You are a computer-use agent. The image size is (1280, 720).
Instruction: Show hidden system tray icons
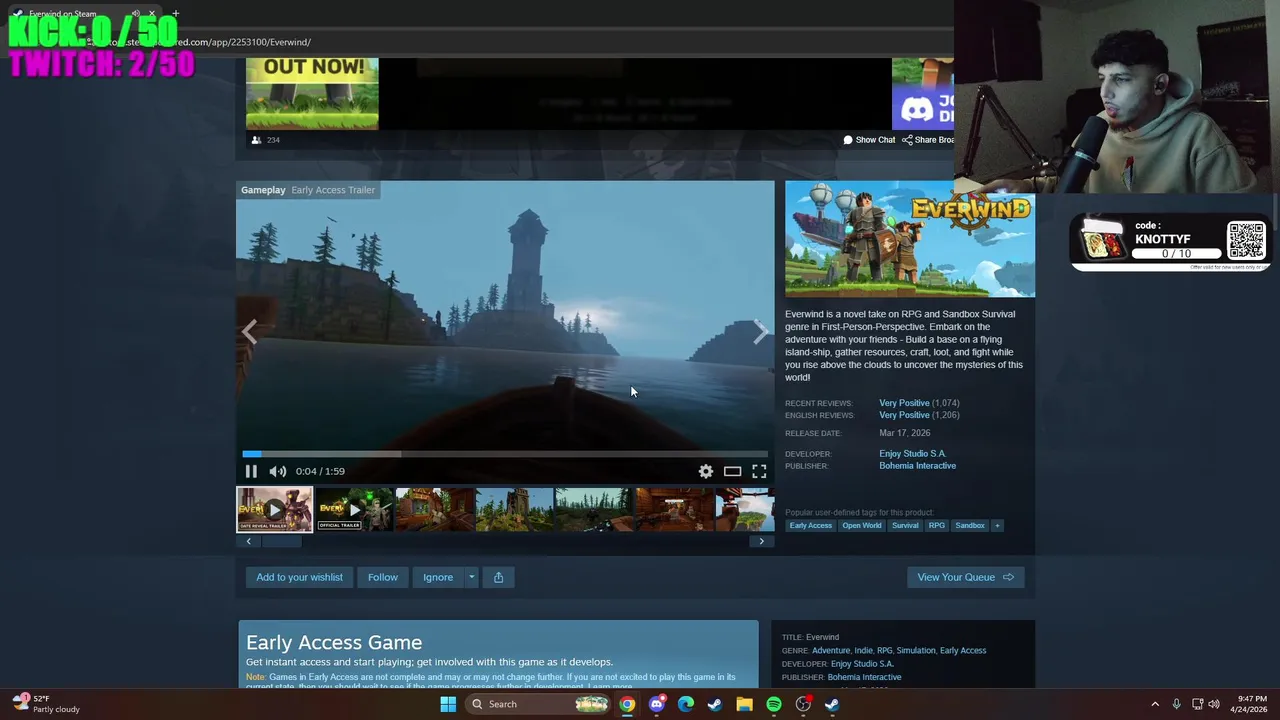point(1155,704)
